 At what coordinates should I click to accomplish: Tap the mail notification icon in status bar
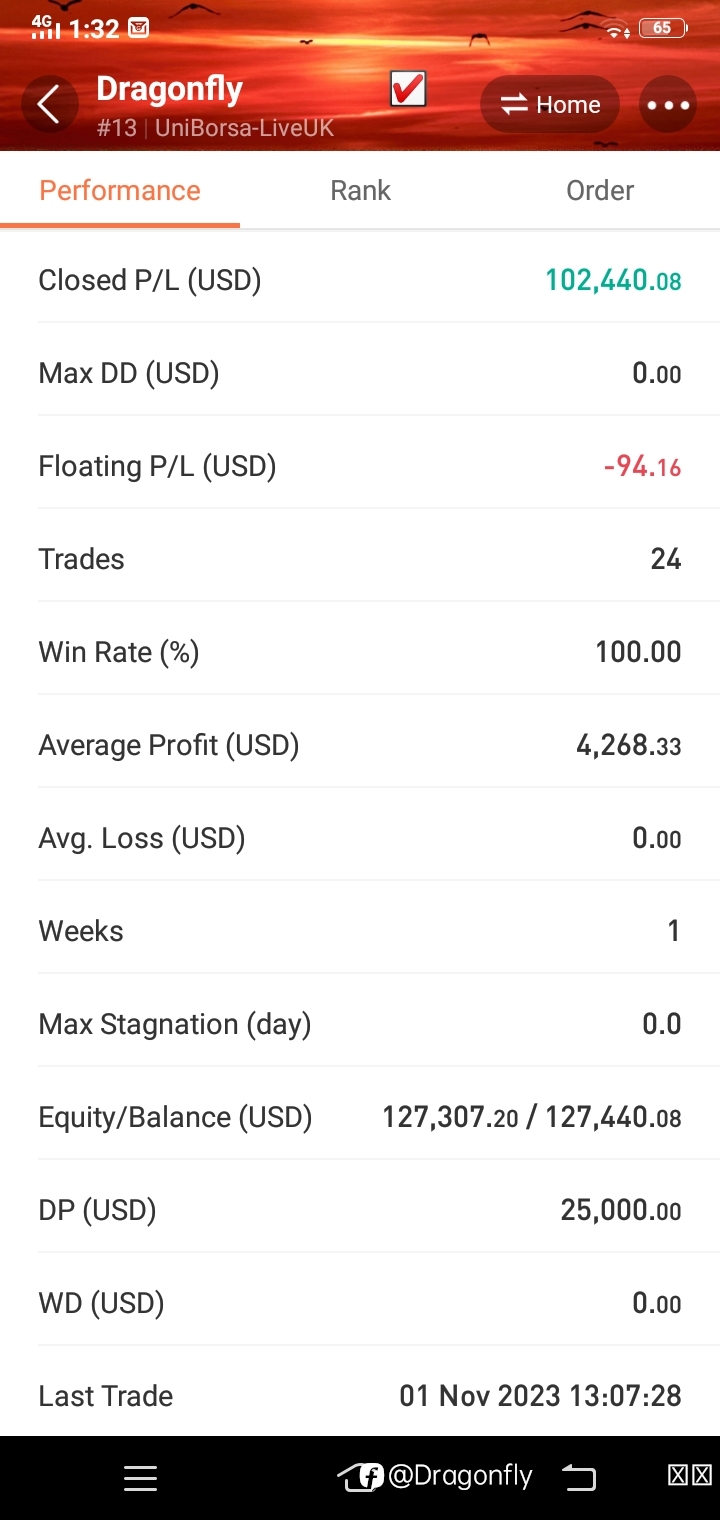click(x=139, y=28)
